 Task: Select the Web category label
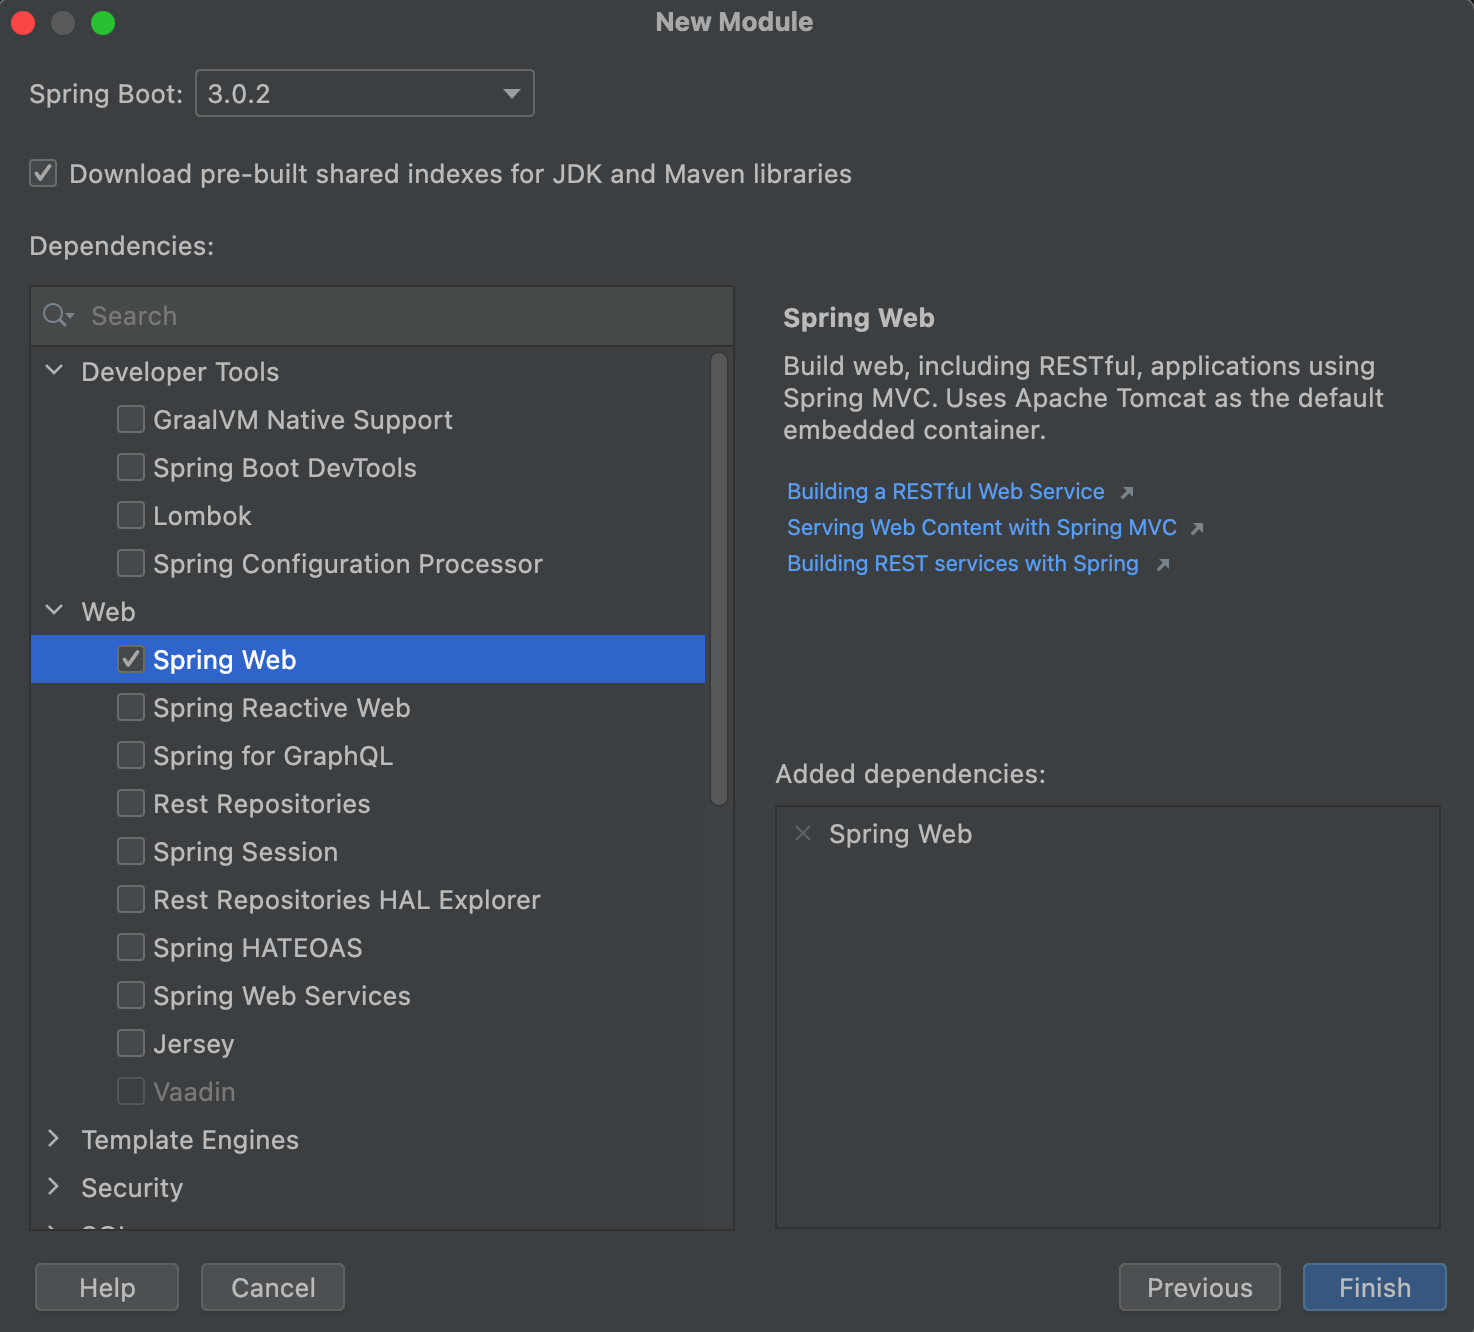tap(108, 612)
